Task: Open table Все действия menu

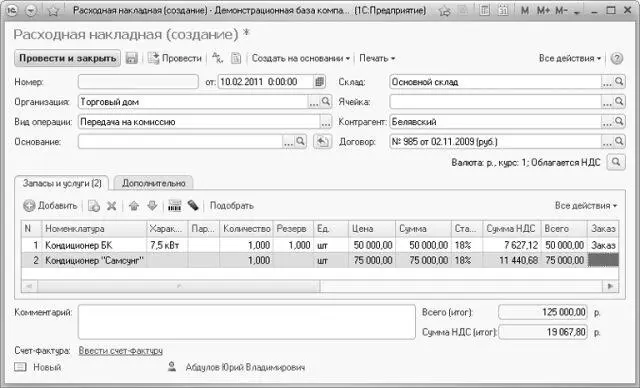Action: pyautogui.click(x=586, y=206)
